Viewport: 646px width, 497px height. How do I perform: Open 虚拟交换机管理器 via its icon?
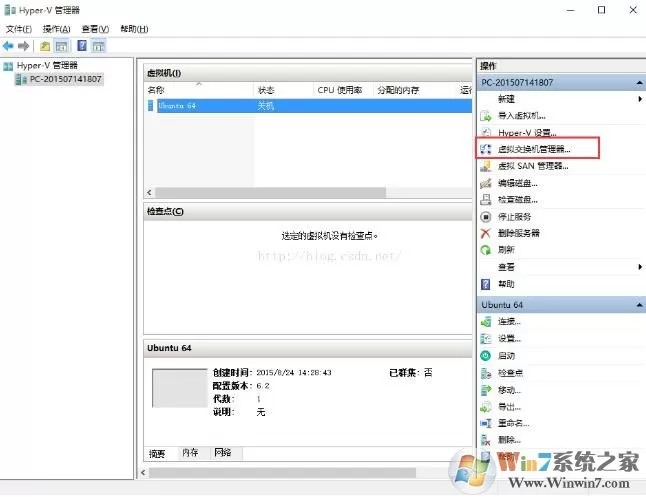(x=486, y=149)
